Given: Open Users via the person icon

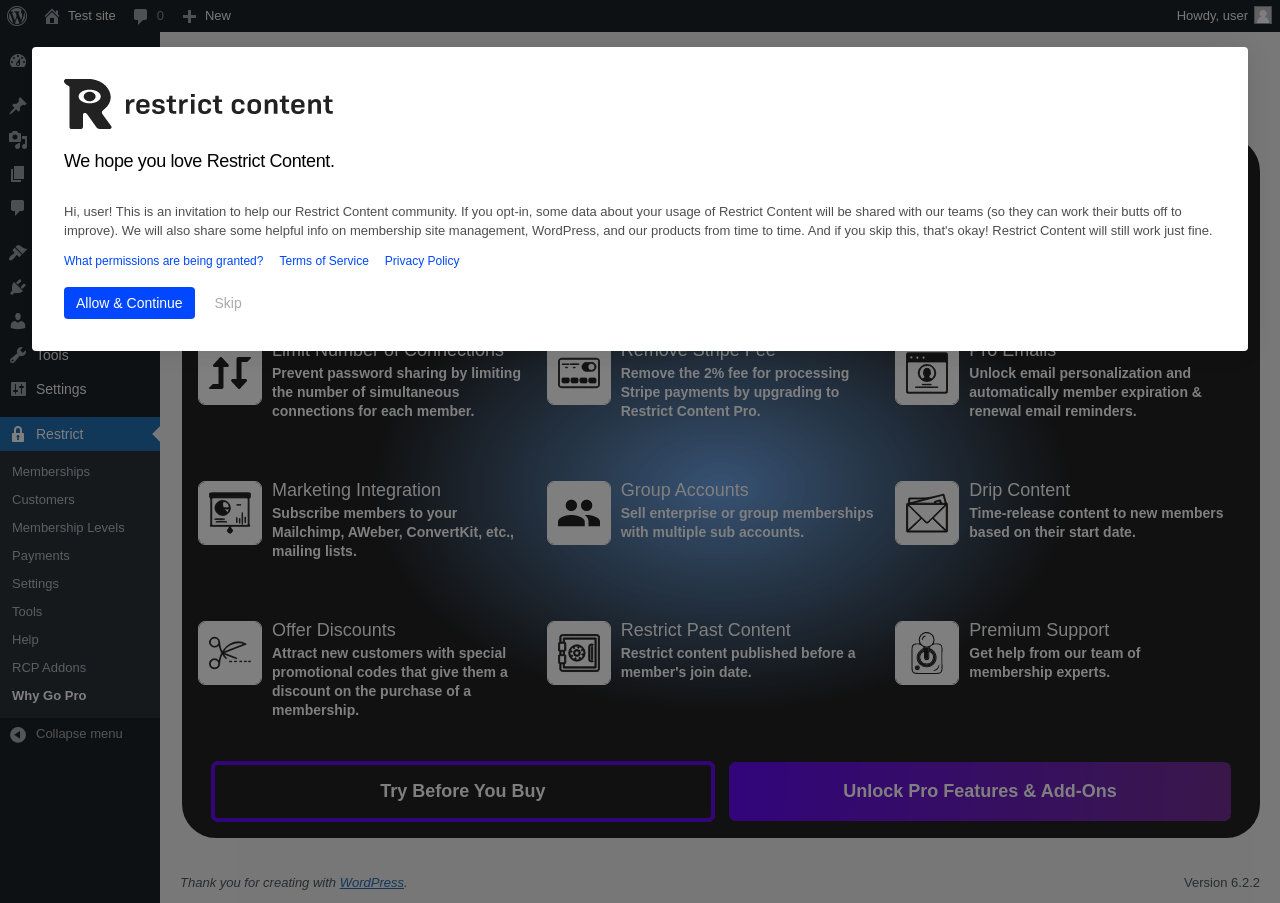Looking at the screenshot, I should (x=18, y=321).
